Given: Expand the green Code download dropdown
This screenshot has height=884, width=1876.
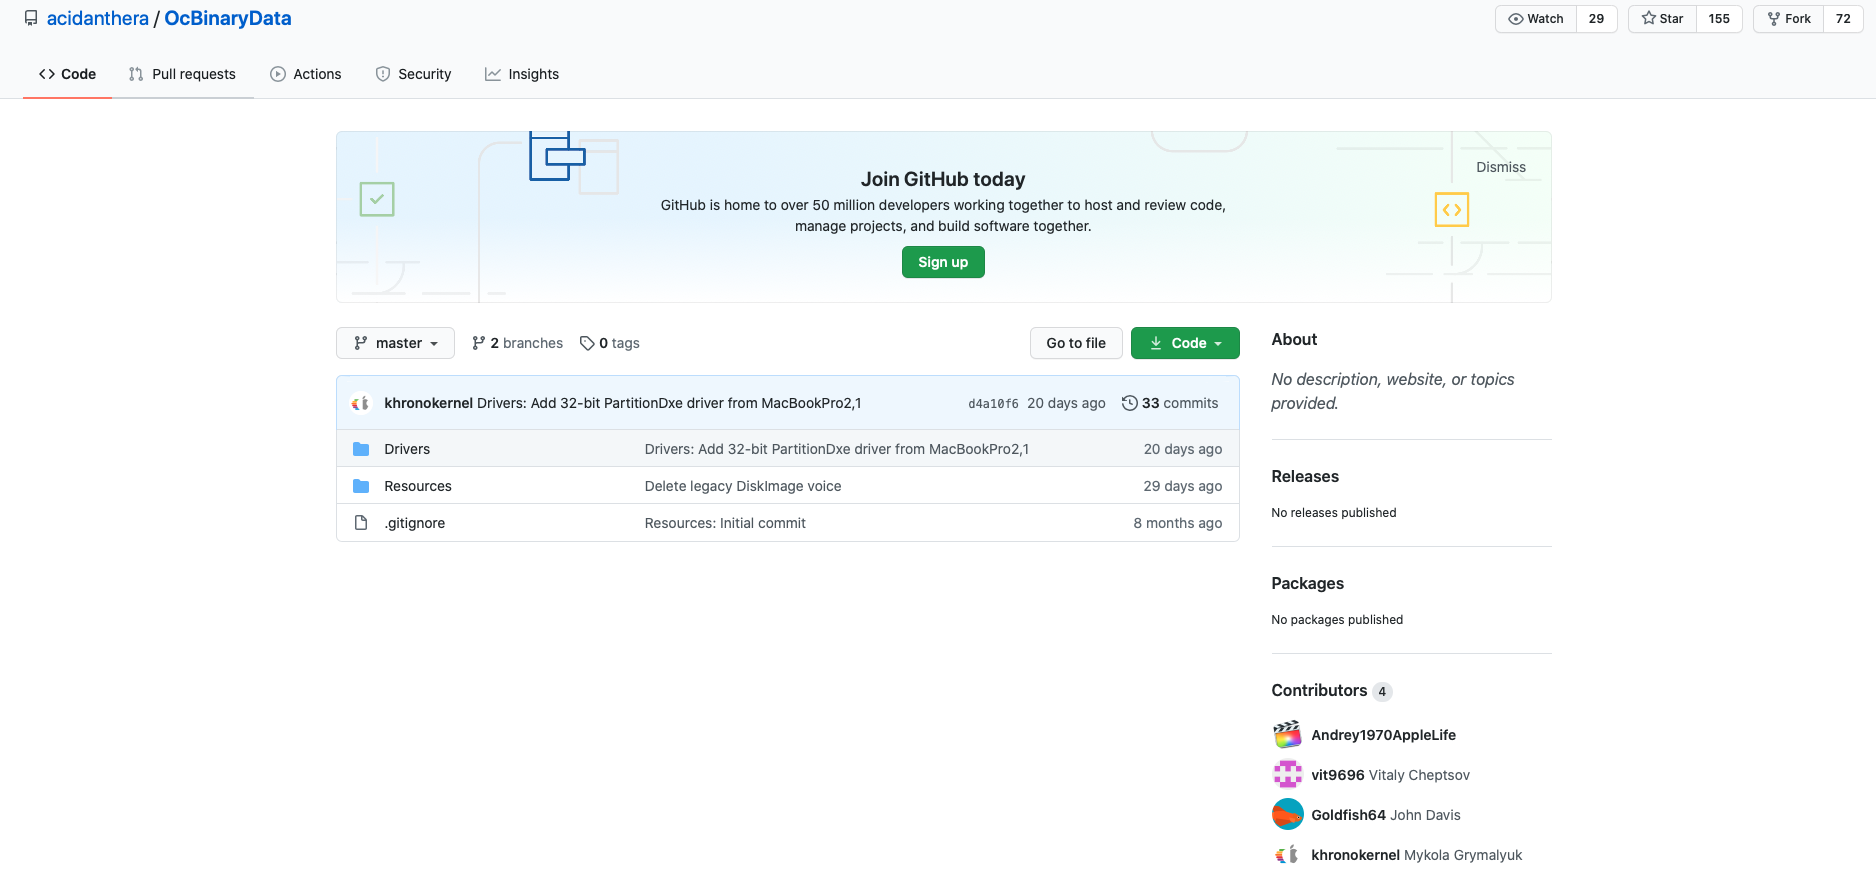Looking at the screenshot, I should point(1185,343).
